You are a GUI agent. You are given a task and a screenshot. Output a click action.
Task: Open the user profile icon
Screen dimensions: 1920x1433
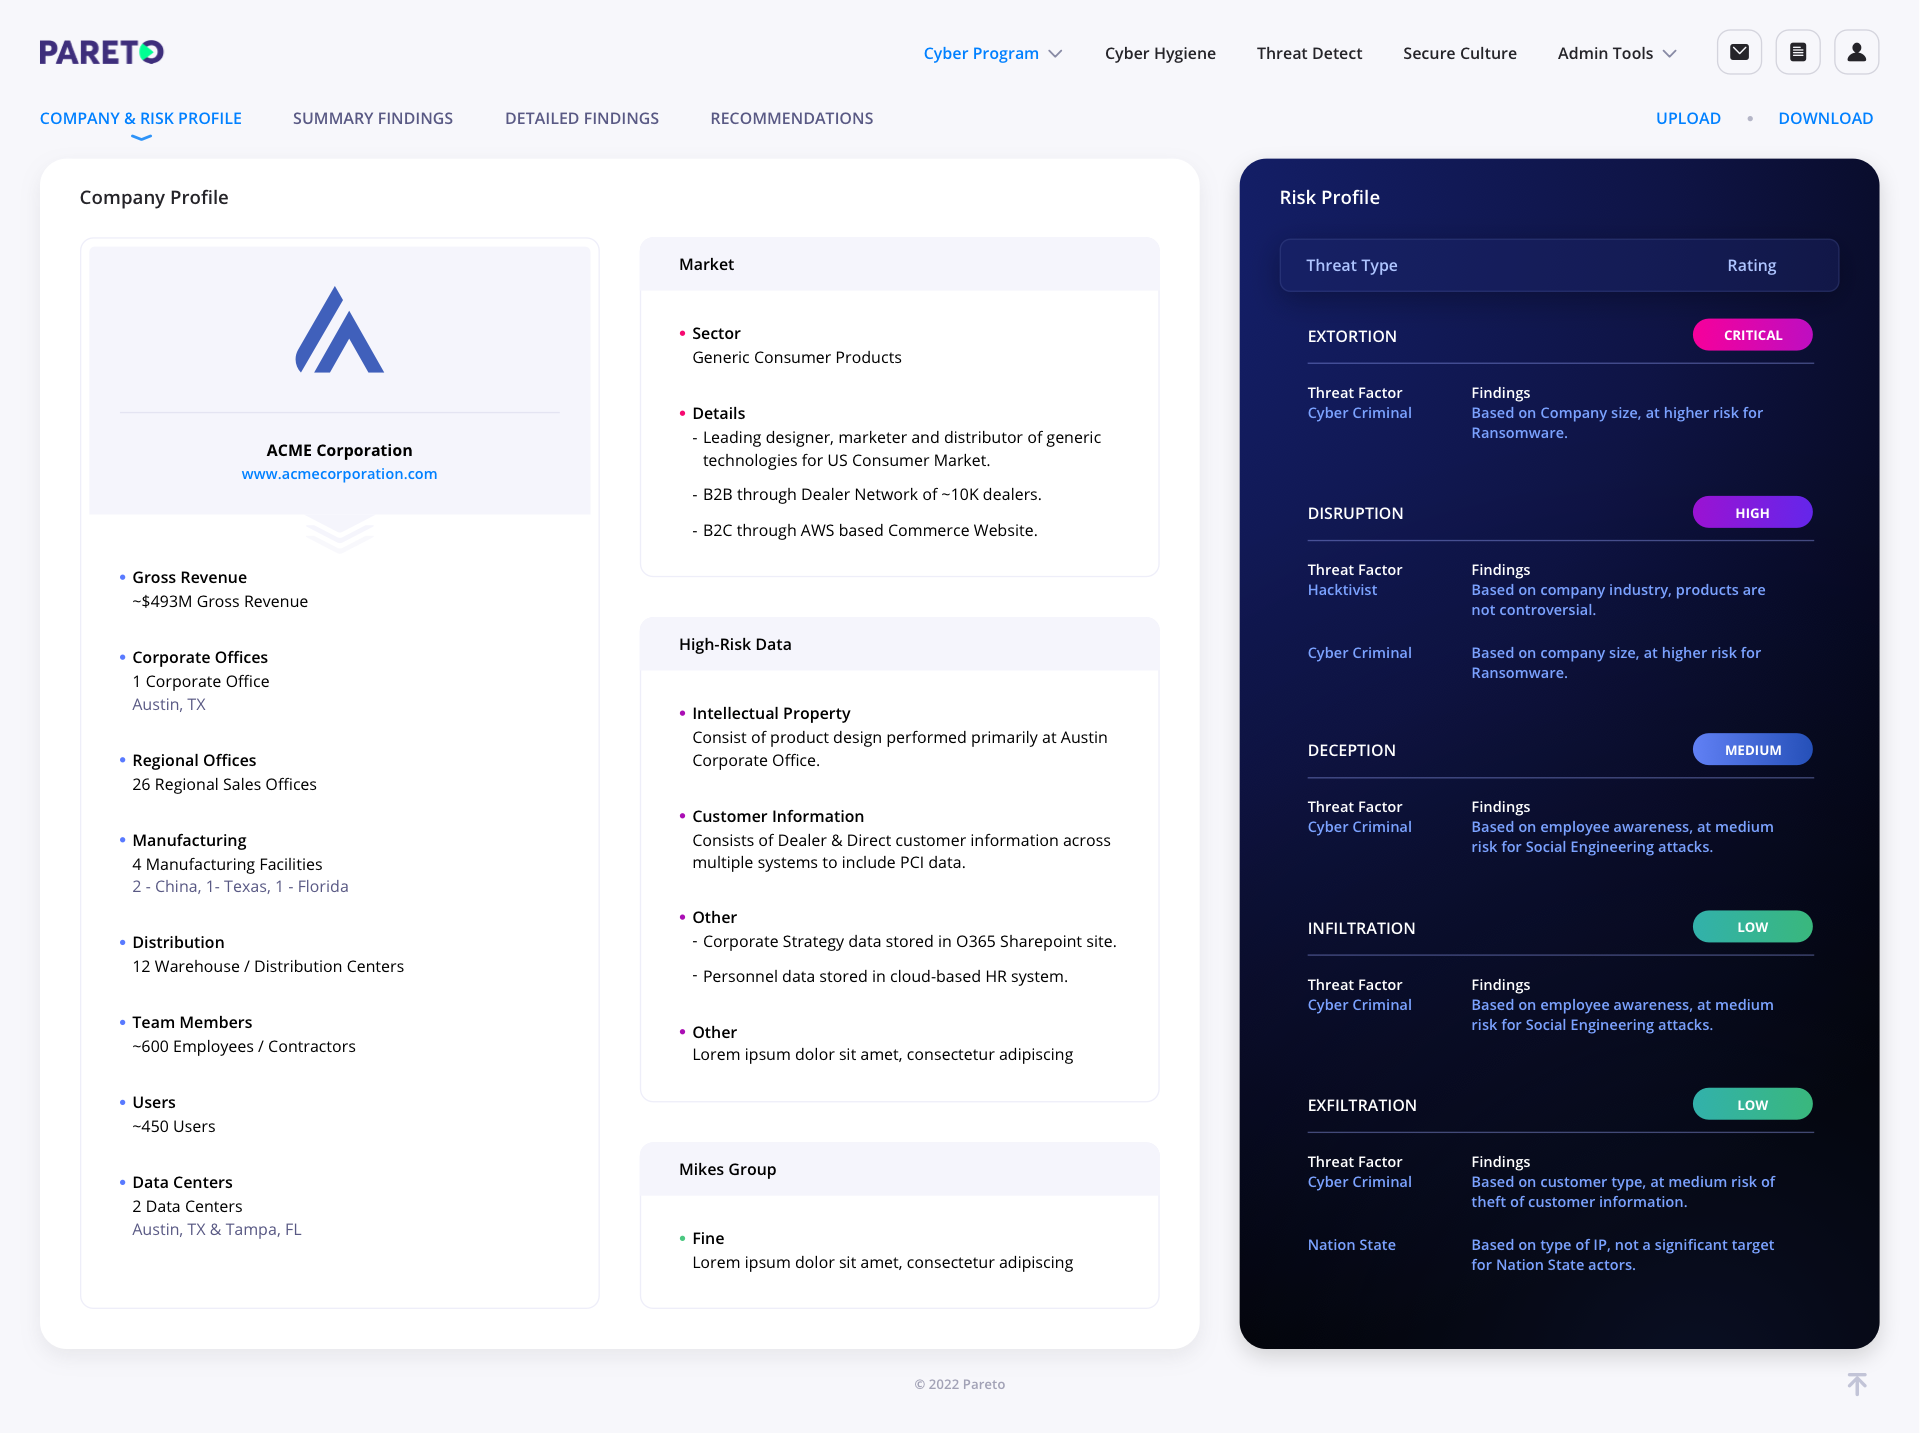(1857, 52)
